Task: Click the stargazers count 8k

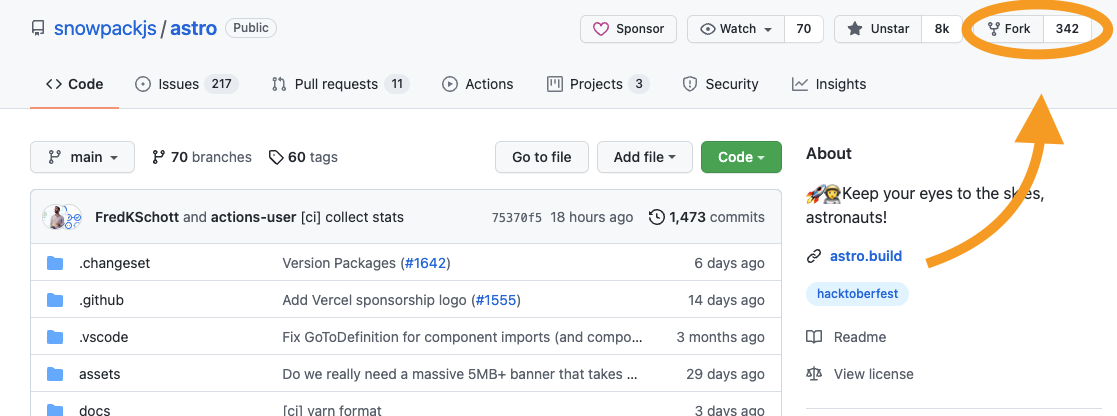Action: click(941, 29)
